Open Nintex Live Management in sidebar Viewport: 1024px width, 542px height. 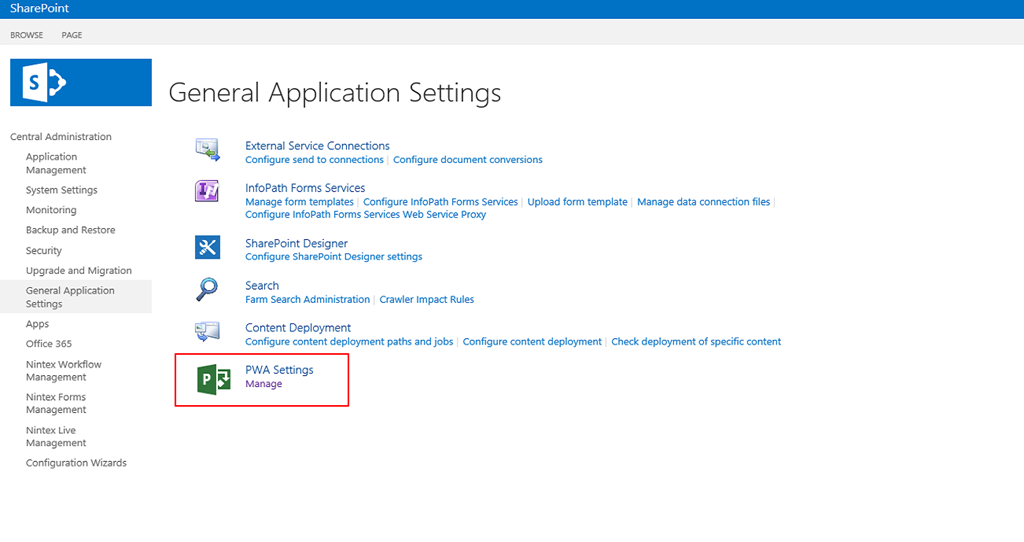click(56, 436)
